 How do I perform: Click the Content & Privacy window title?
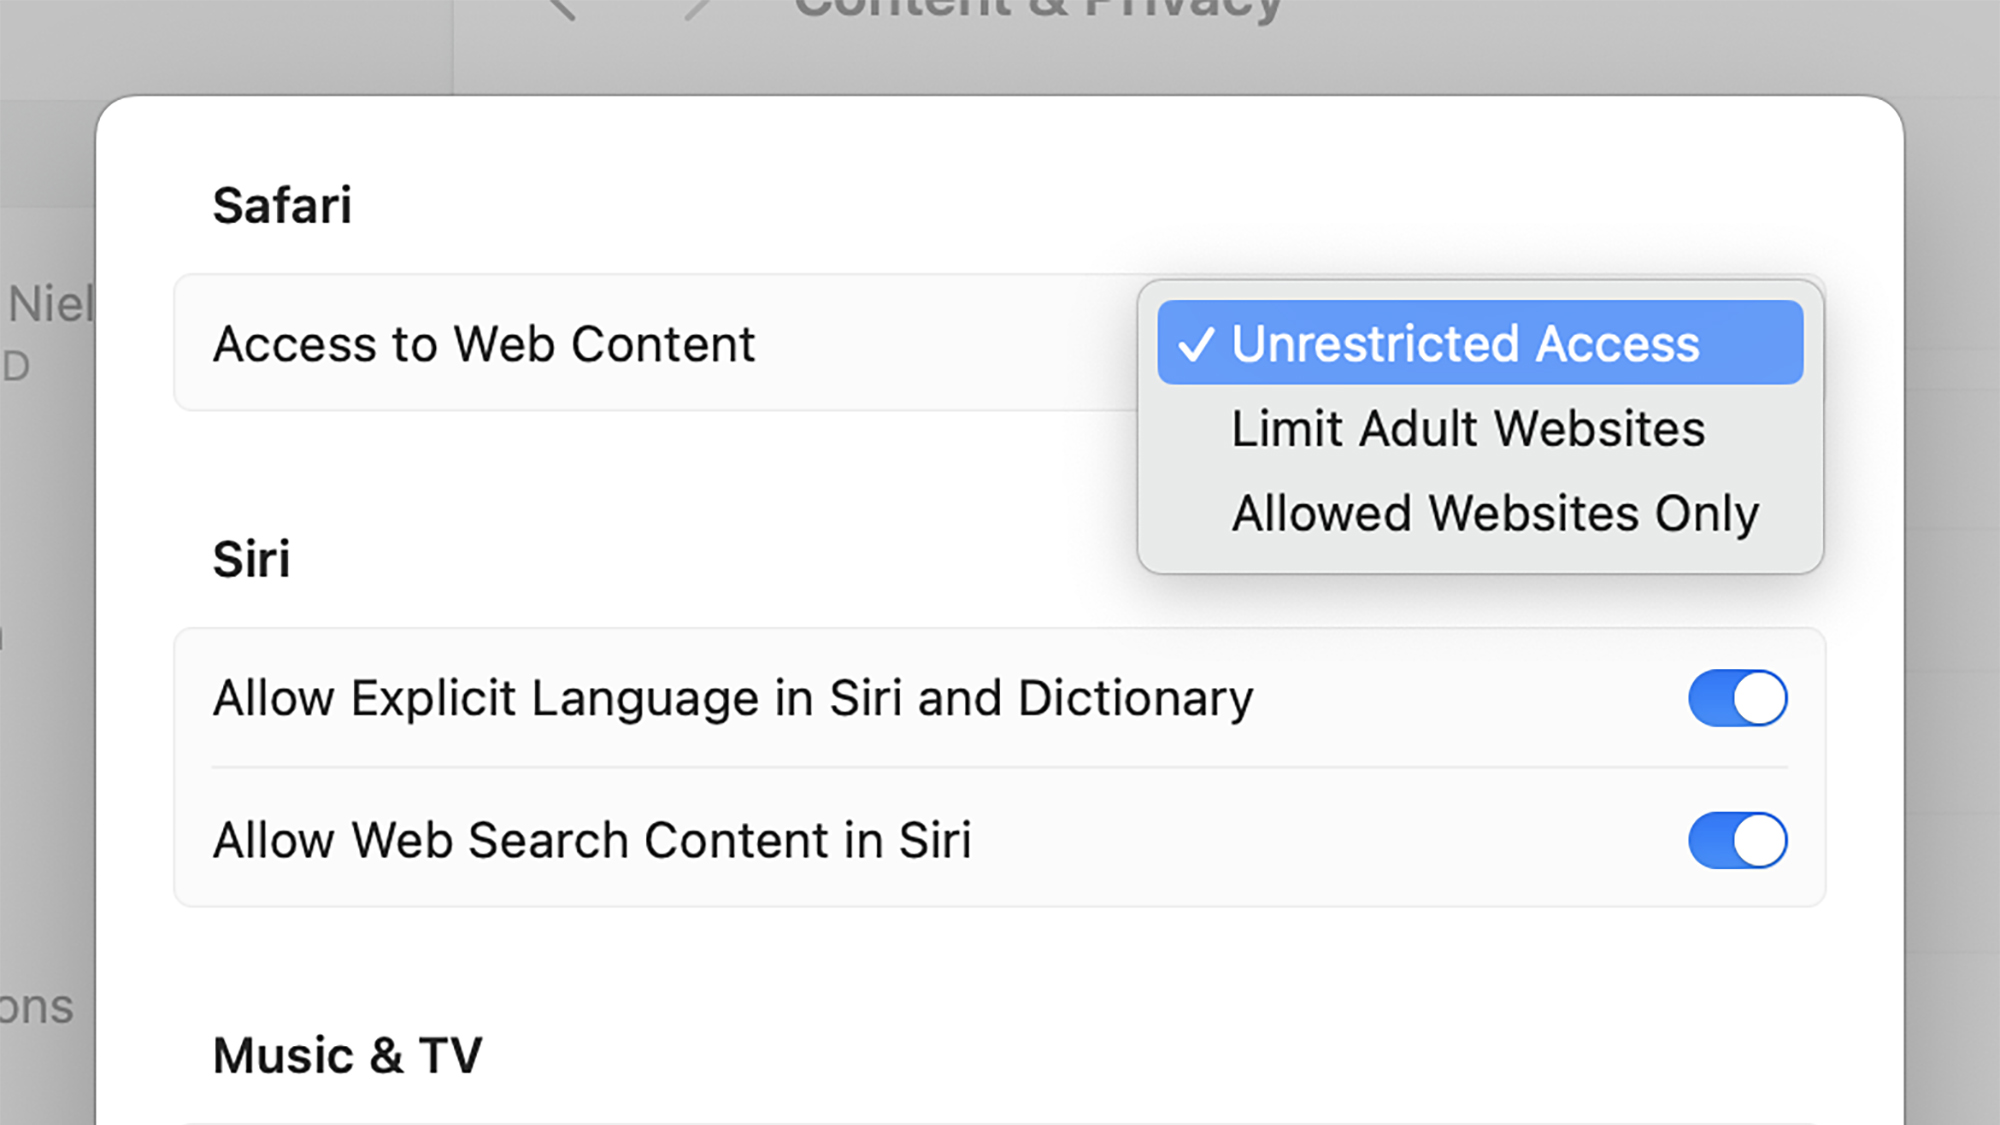click(1037, 10)
